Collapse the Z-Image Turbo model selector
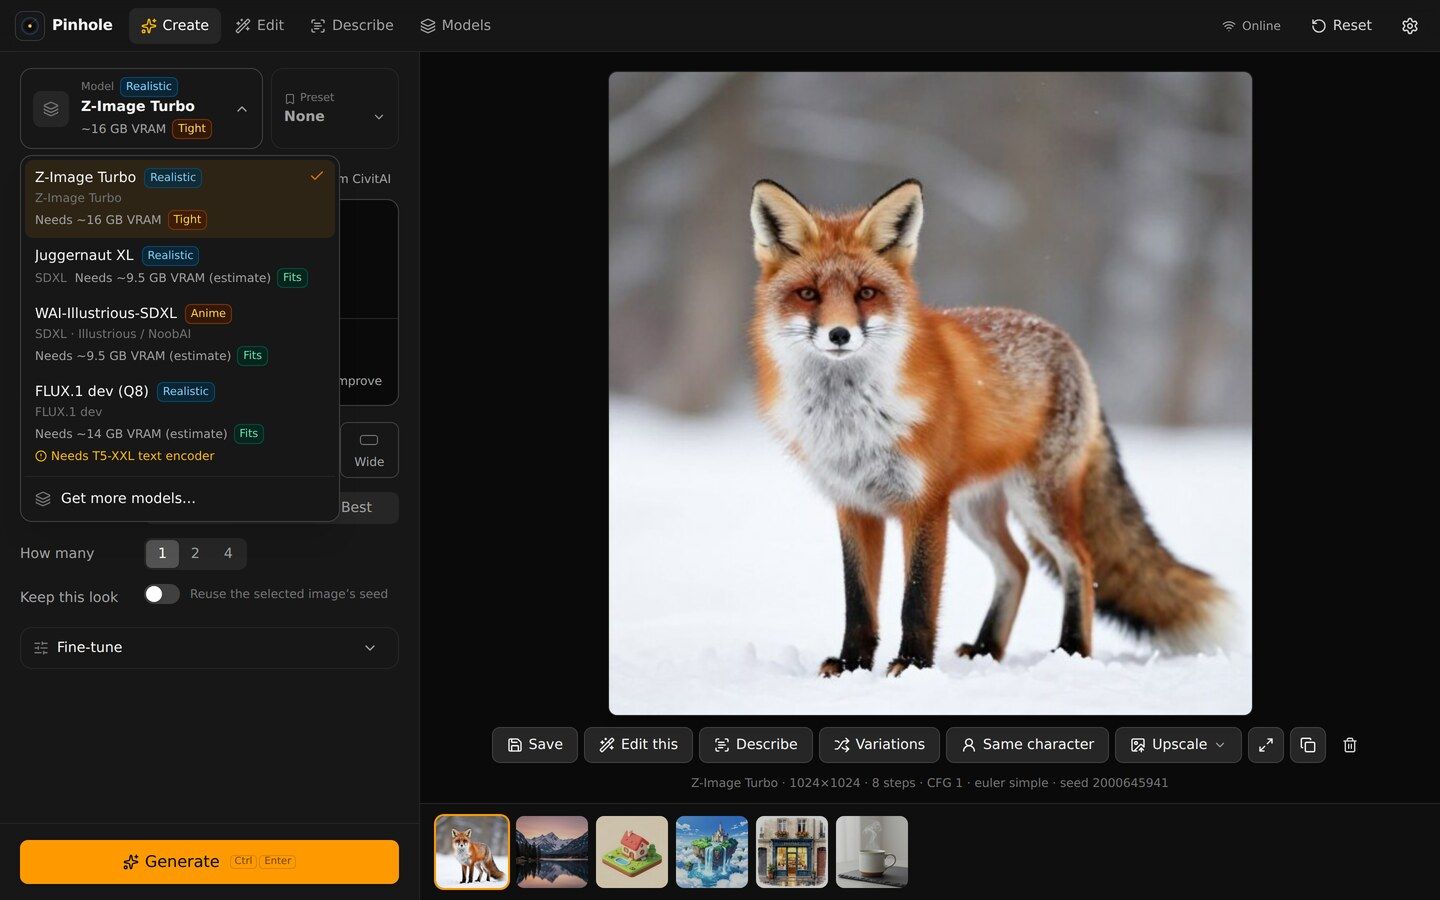Screen dimensions: 1440x900 coord(141,108)
